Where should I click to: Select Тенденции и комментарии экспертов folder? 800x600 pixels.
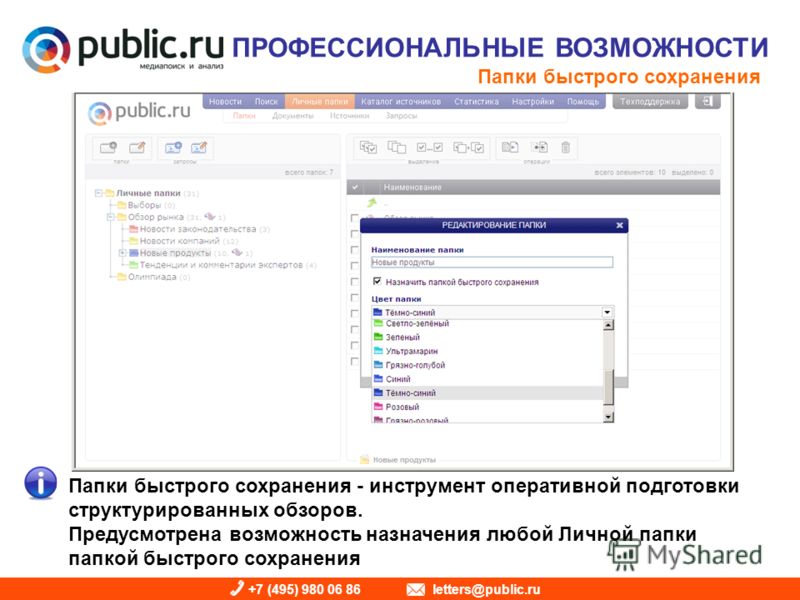pyautogui.click(x=221, y=265)
